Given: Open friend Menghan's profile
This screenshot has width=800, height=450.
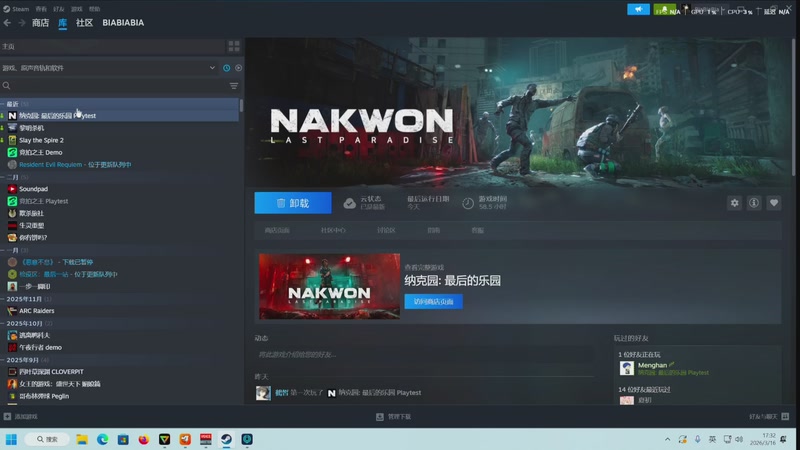Looking at the screenshot, I should coord(653,365).
